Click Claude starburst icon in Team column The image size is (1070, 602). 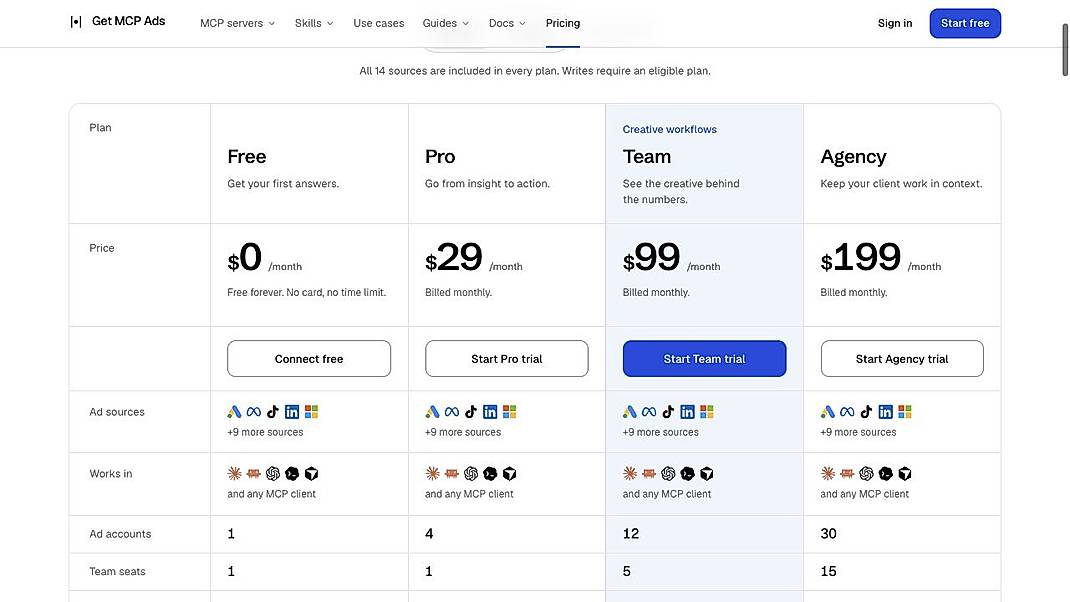point(629,473)
